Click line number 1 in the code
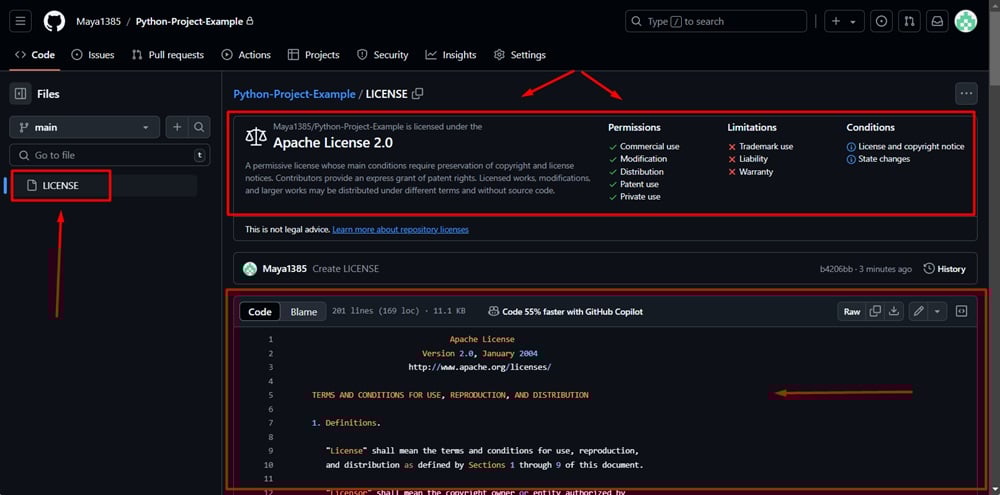The width and height of the screenshot is (1000, 495). click(270, 339)
